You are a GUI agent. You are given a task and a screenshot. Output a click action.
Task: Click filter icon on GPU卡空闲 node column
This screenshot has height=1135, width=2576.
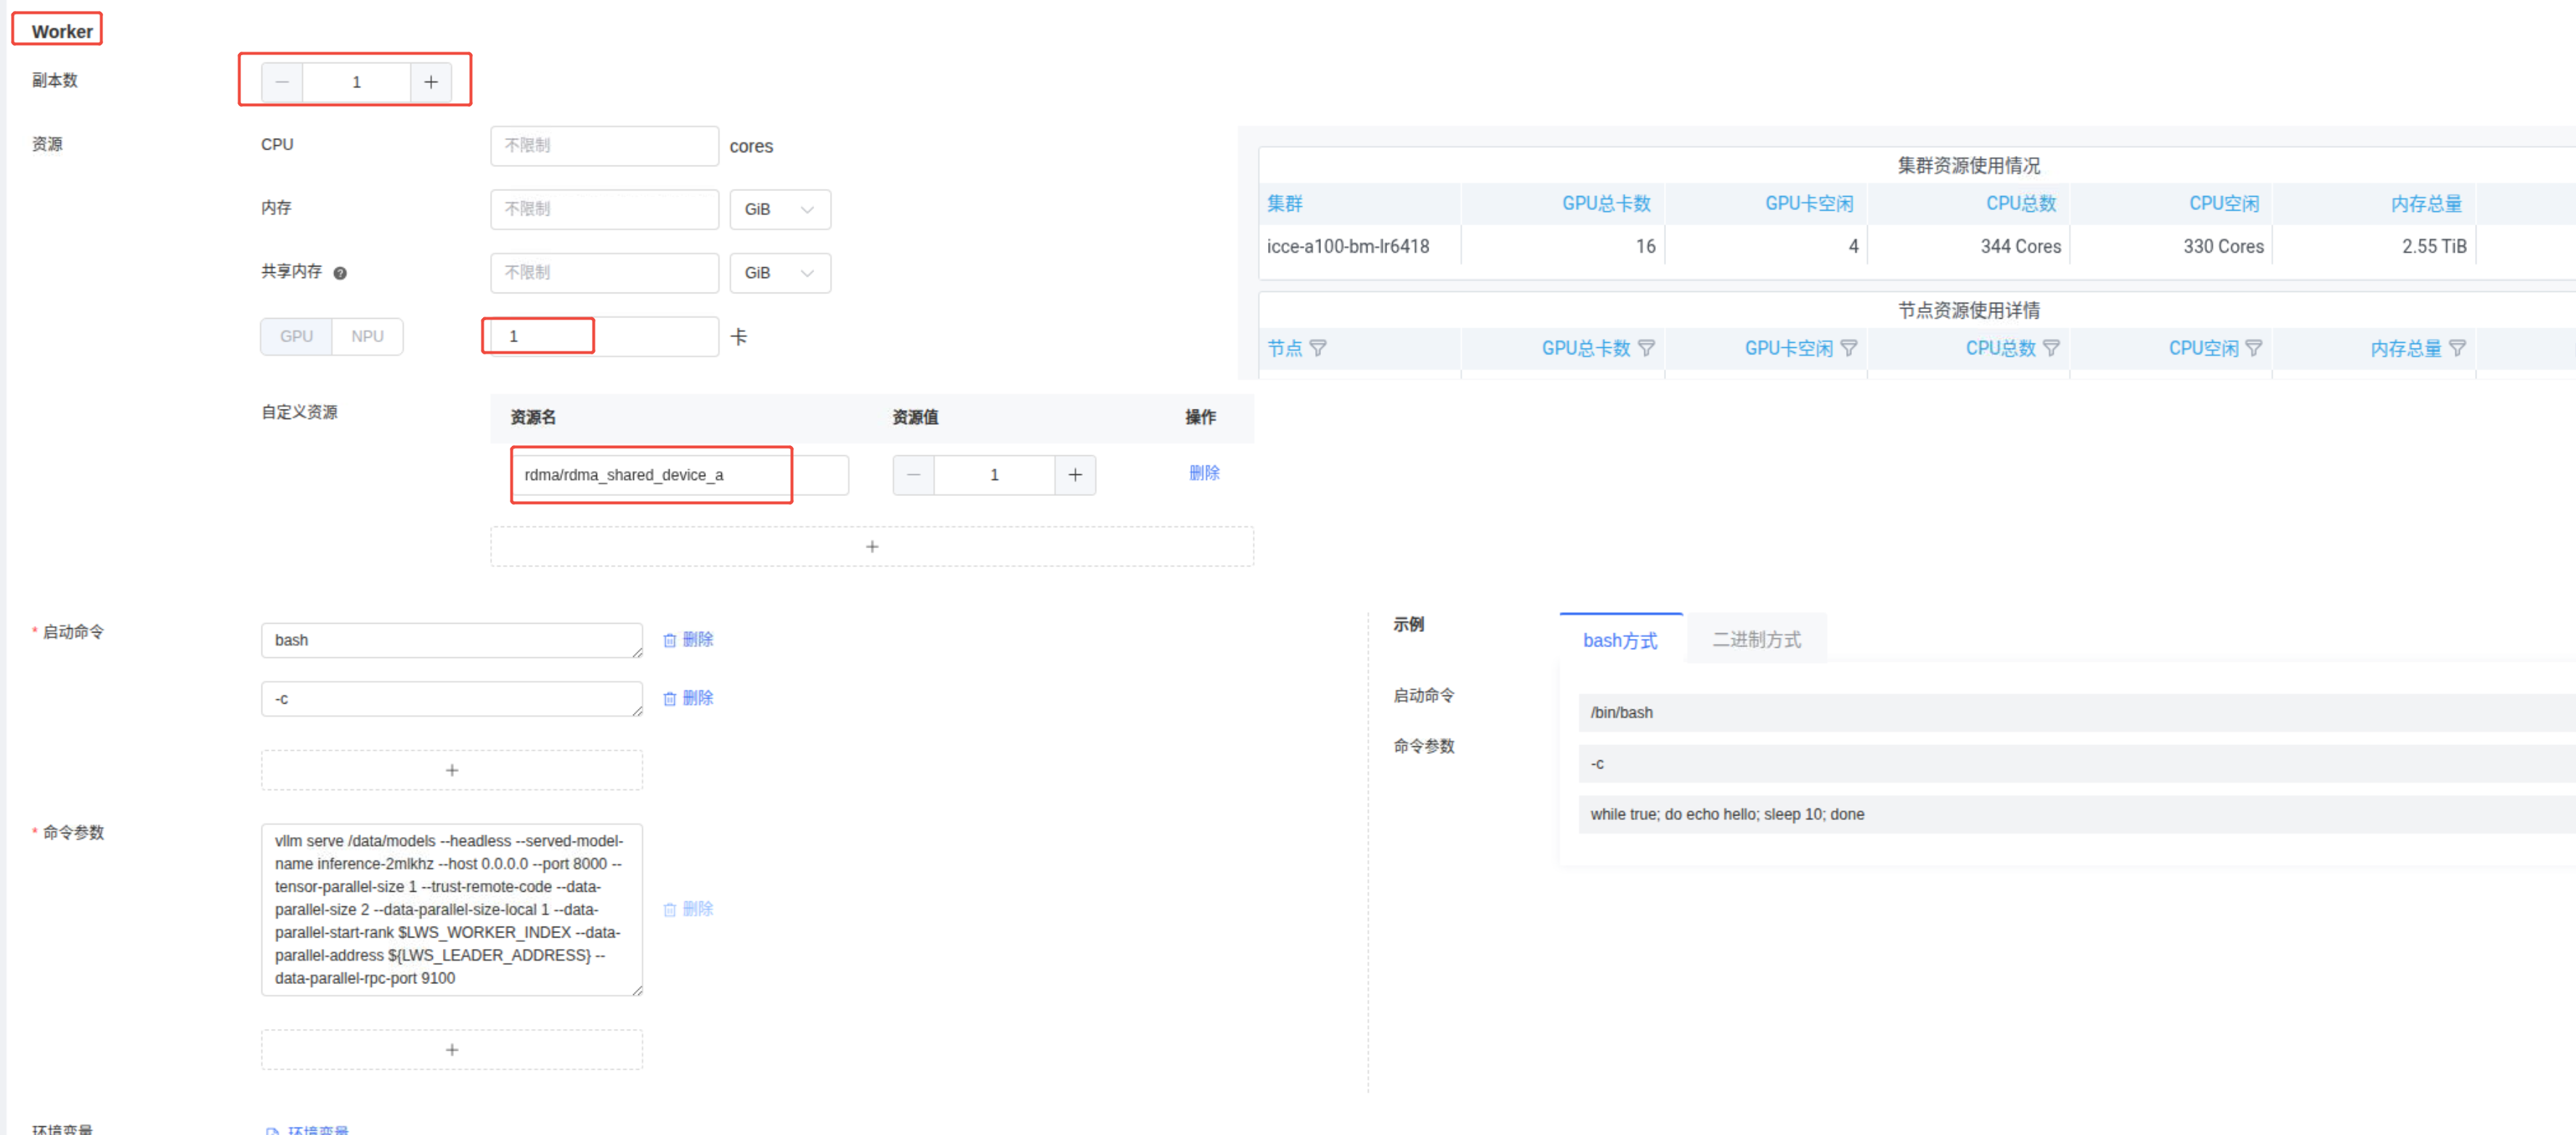coord(1849,348)
